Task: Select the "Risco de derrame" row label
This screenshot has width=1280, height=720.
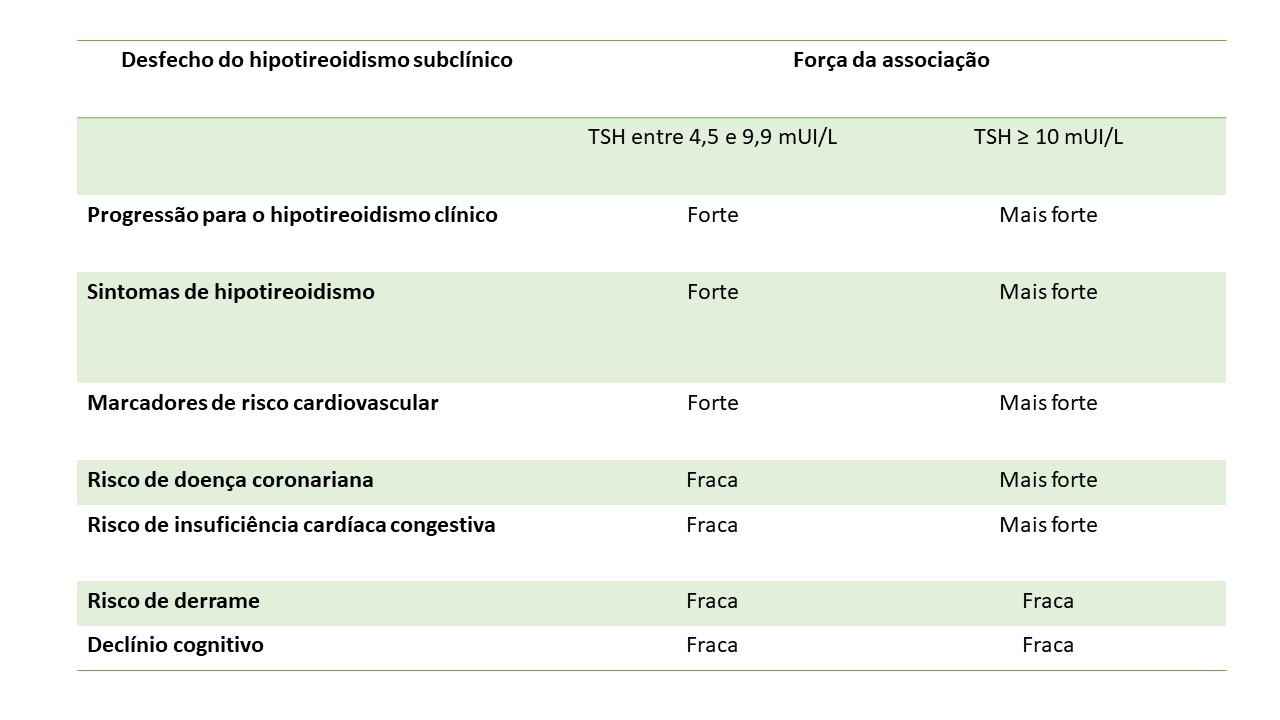Action: [173, 601]
